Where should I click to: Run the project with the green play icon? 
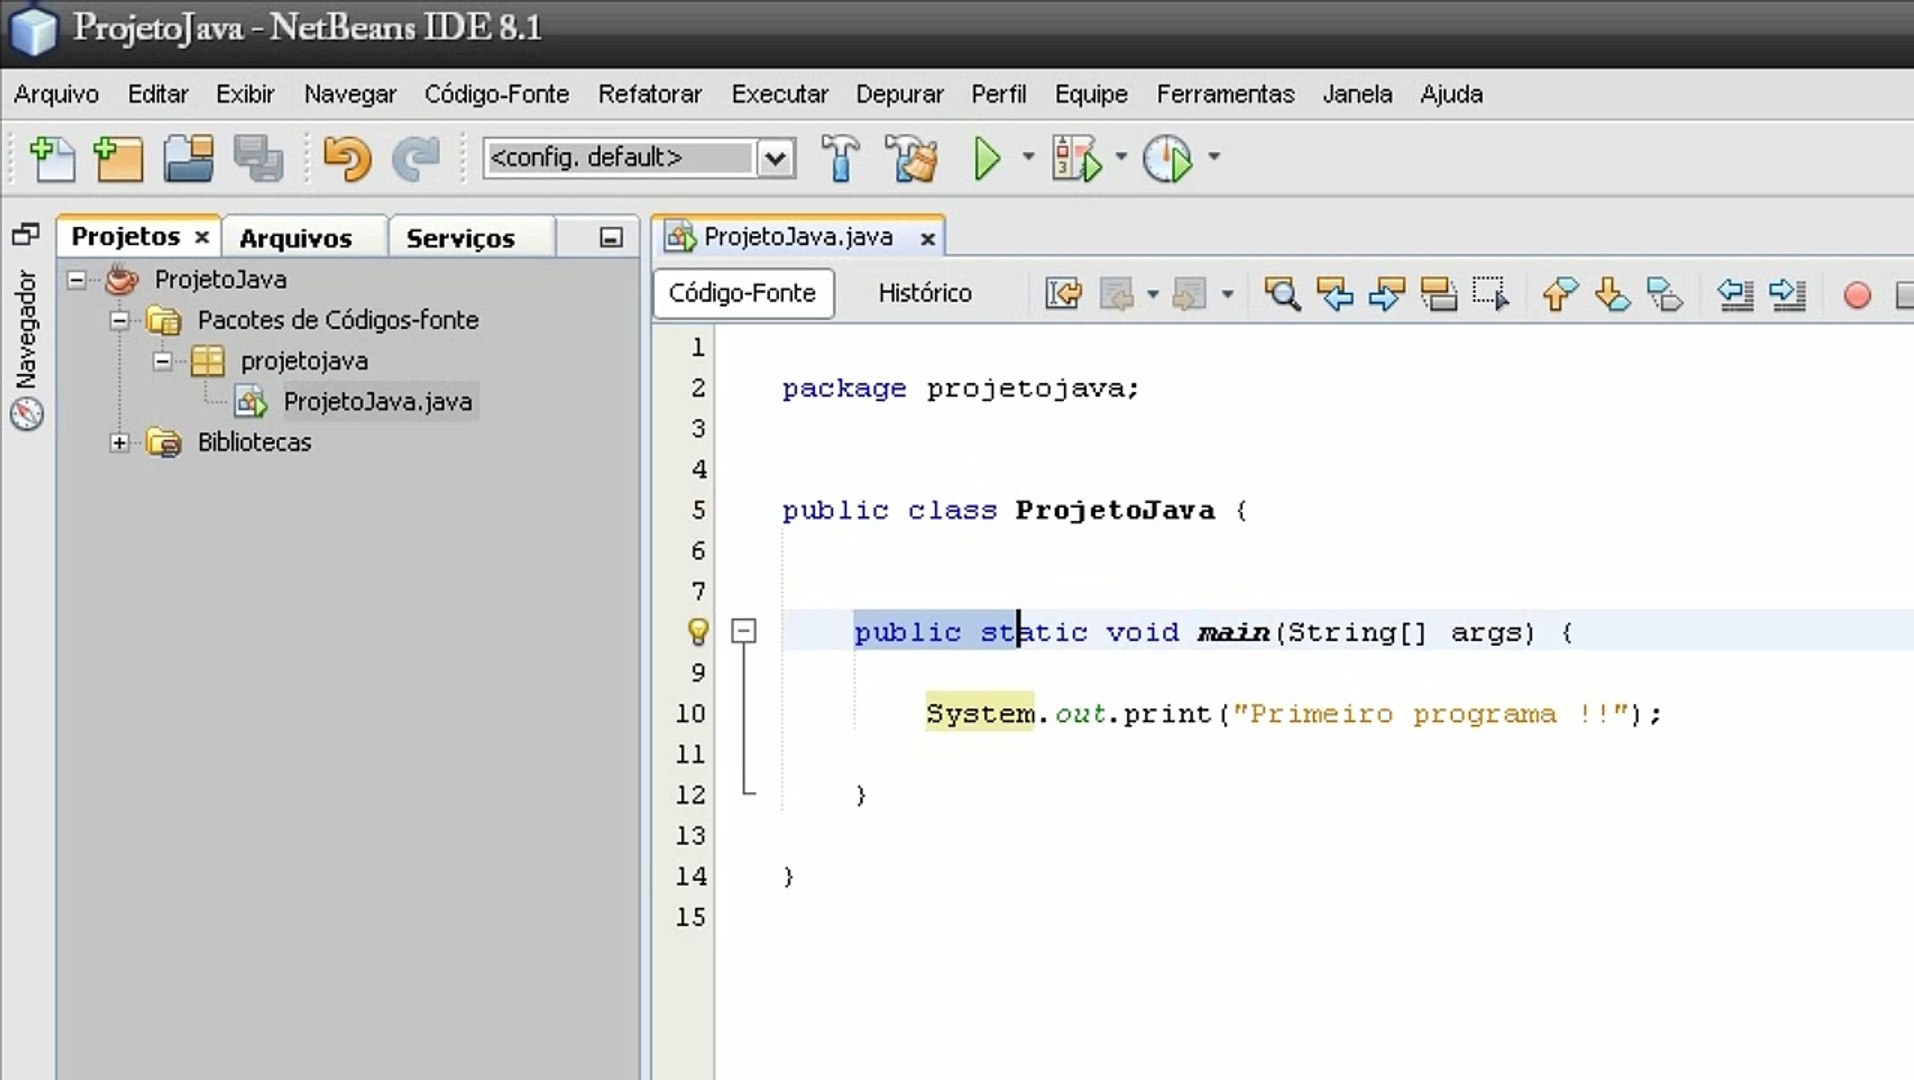(985, 158)
